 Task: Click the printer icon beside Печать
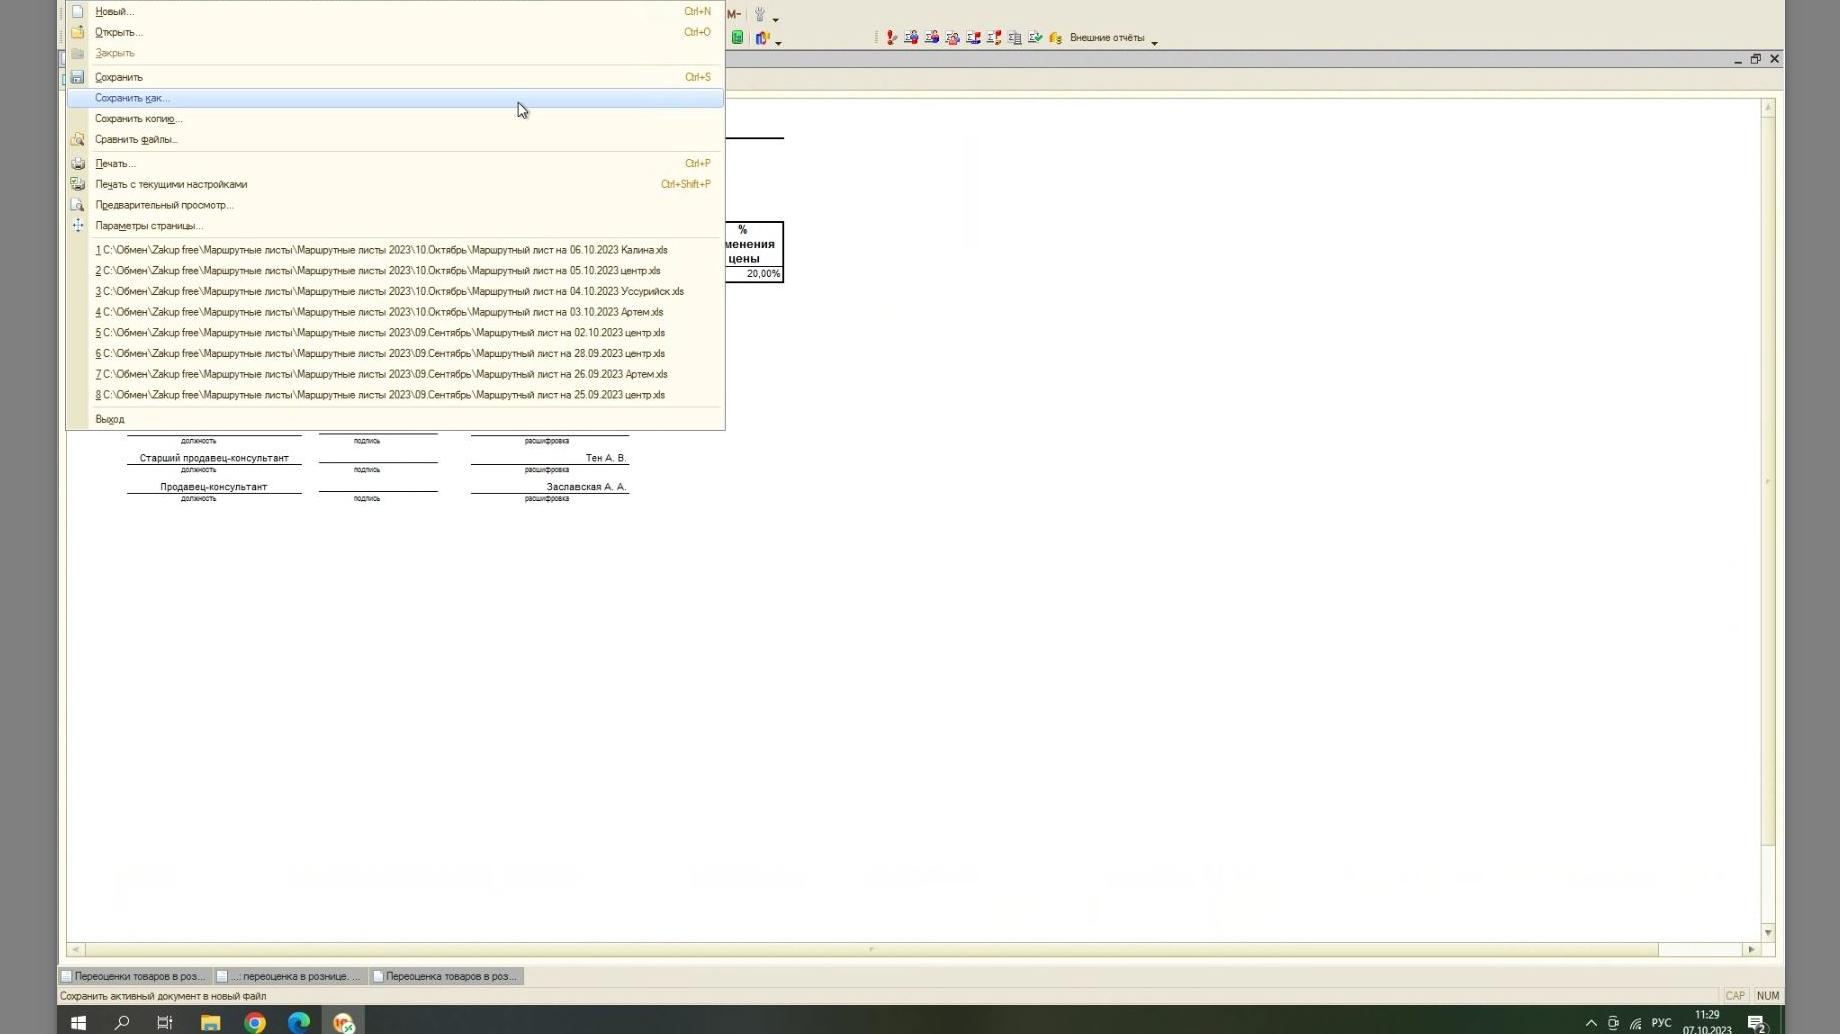coord(77,163)
